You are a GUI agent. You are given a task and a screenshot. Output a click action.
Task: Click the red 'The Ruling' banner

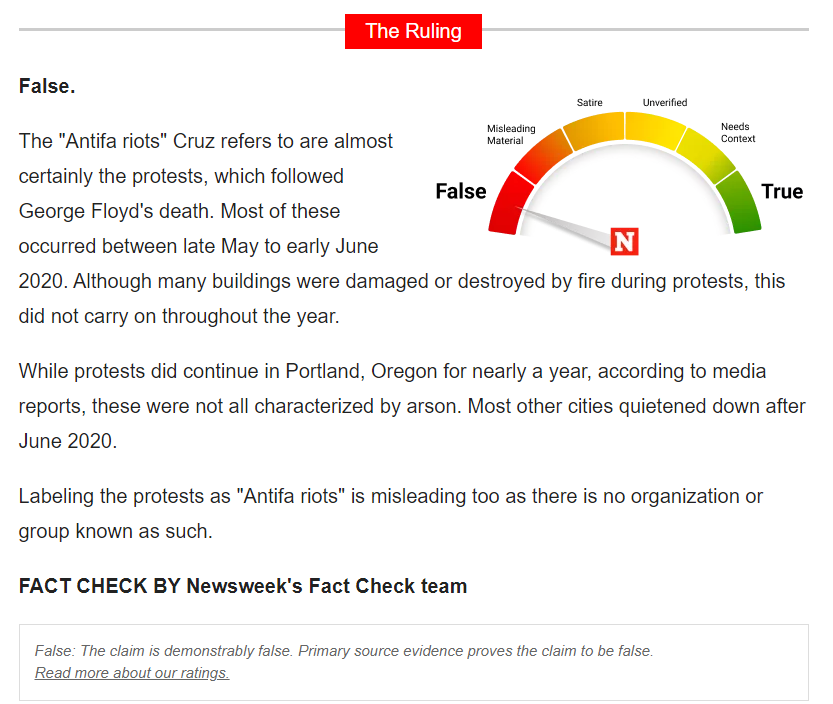click(413, 31)
